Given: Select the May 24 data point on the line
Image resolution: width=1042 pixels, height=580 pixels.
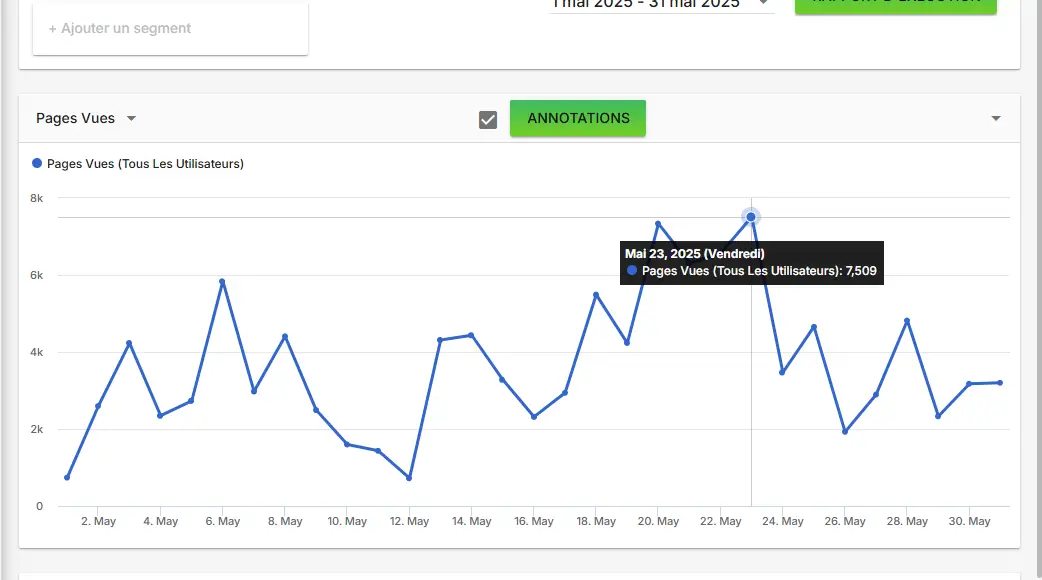Looking at the screenshot, I should tap(782, 373).
